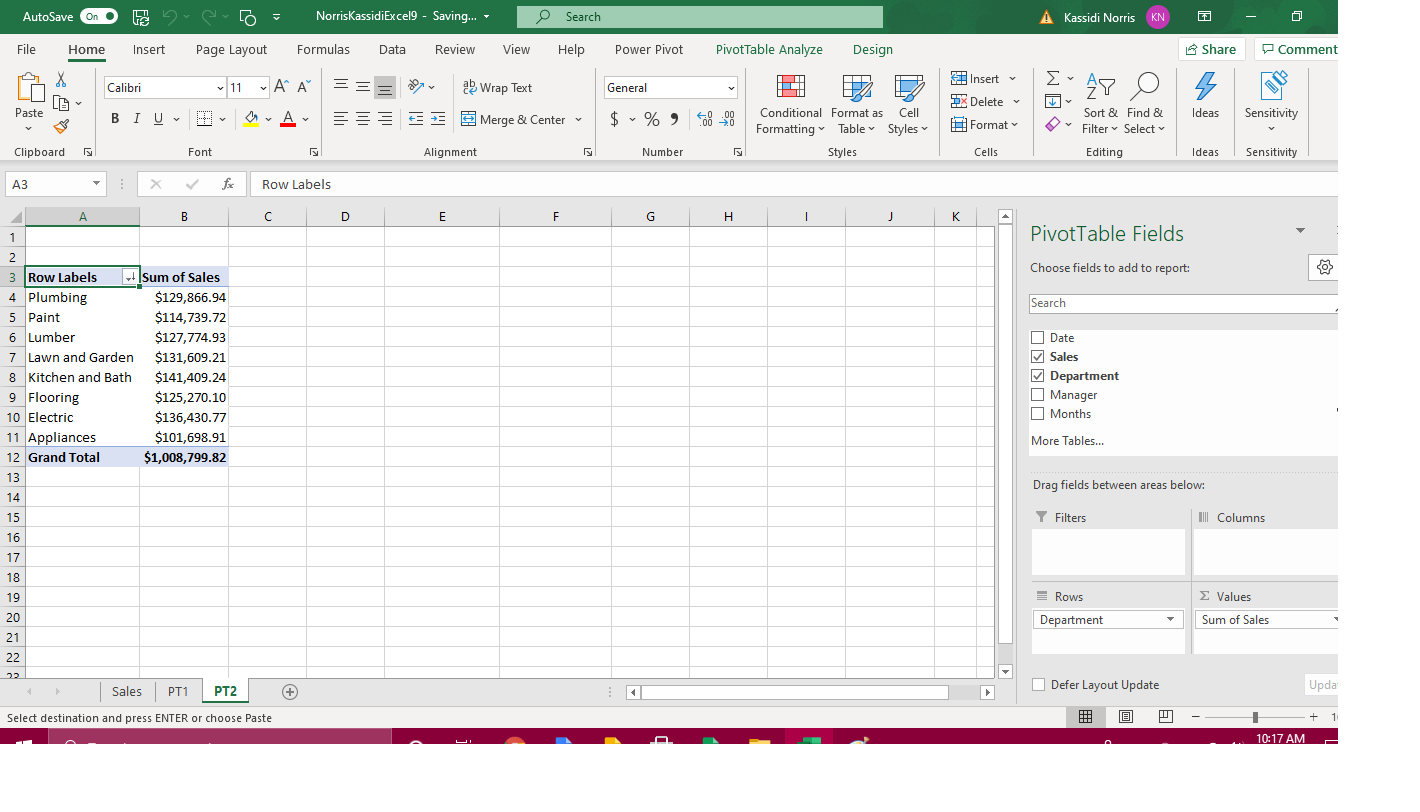Click the Center align icon

pyautogui.click(x=363, y=119)
